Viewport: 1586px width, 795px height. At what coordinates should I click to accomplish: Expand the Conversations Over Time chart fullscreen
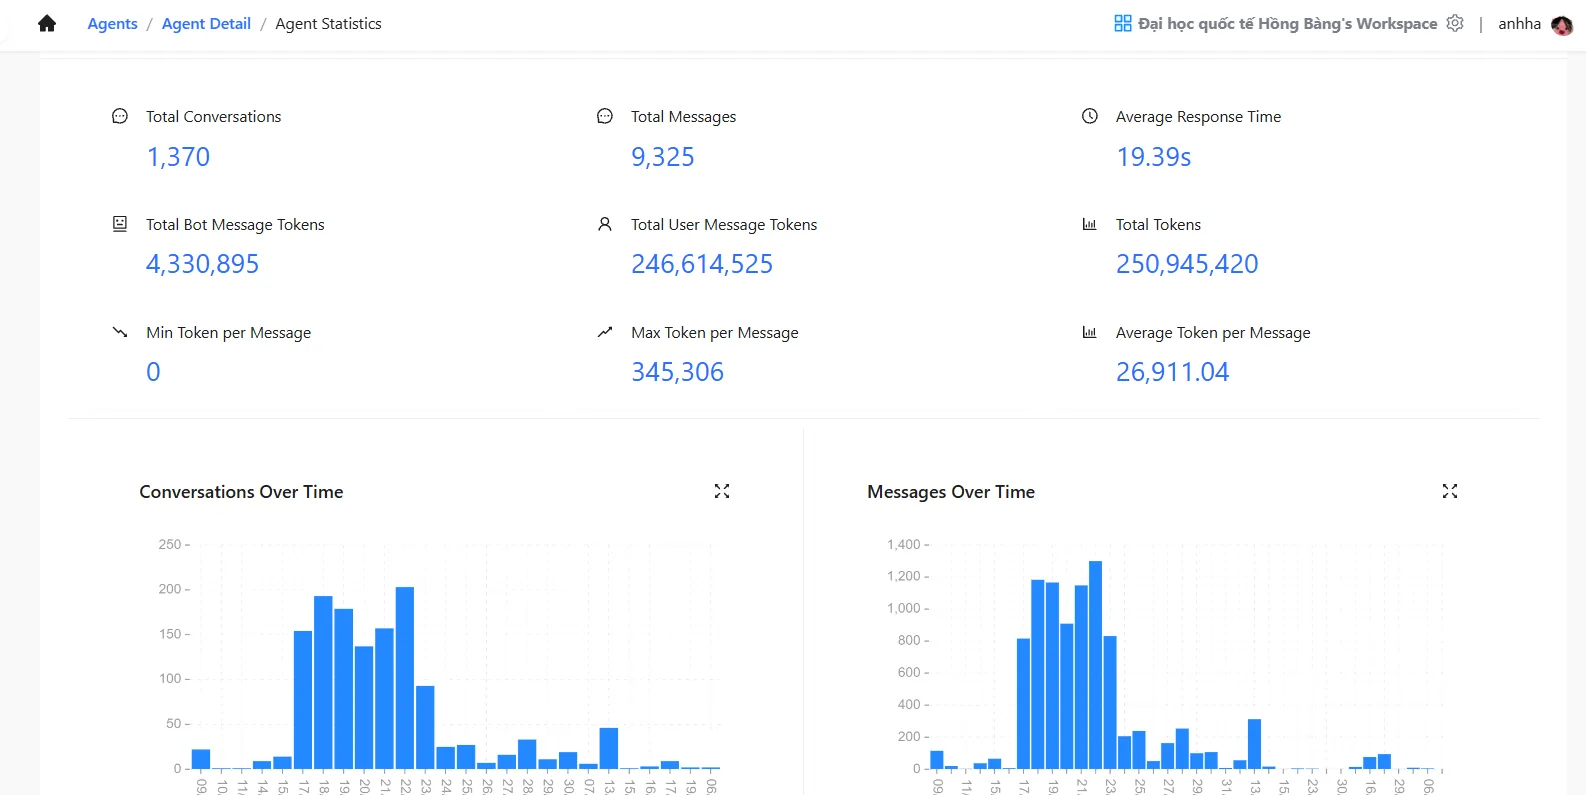722,491
